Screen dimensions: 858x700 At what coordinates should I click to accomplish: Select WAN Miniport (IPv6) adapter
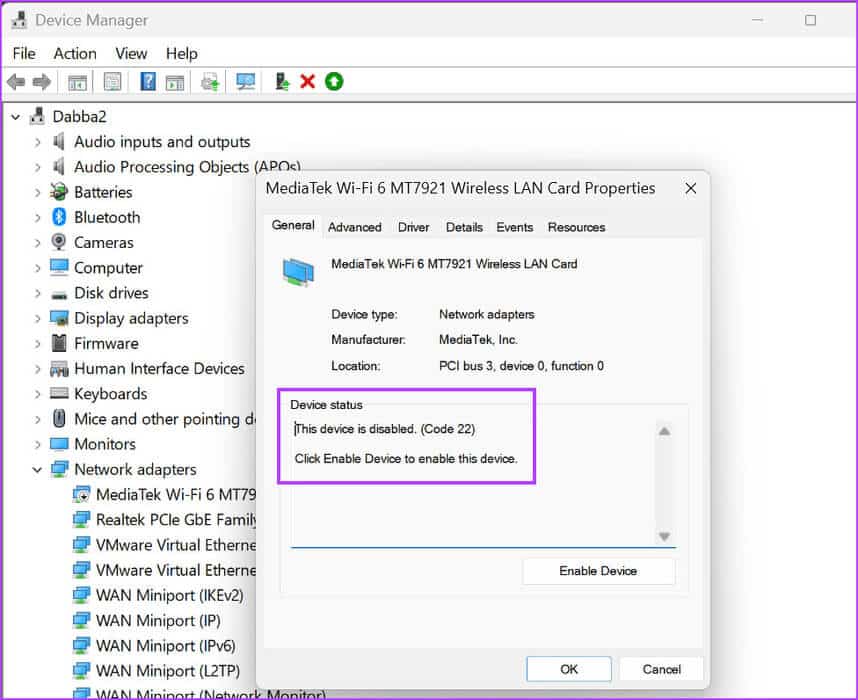(x=165, y=646)
